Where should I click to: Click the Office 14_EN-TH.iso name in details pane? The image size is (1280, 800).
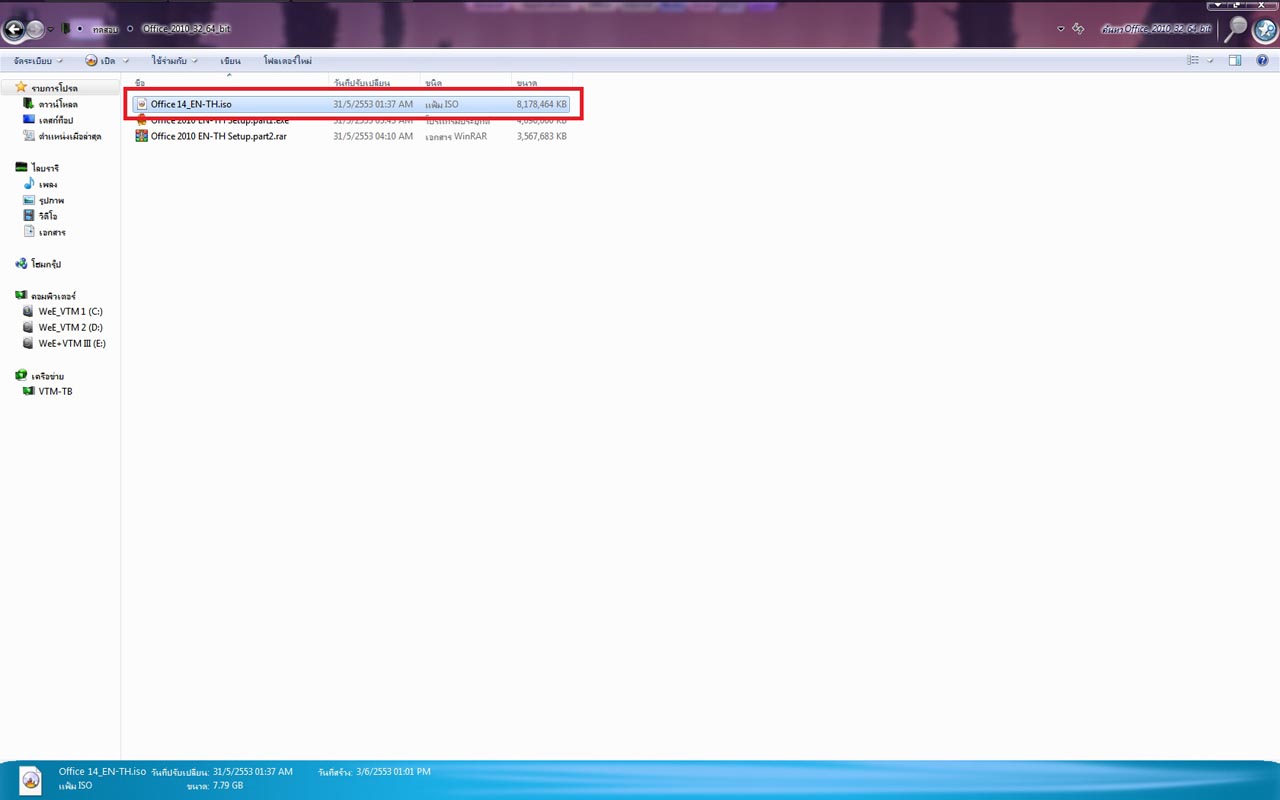[103, 772]
